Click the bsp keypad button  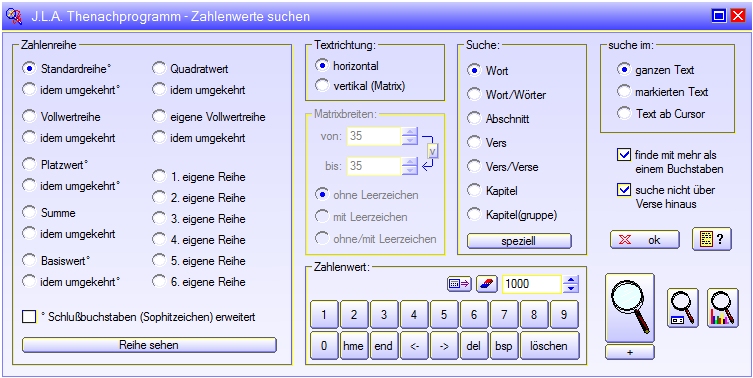504,345
